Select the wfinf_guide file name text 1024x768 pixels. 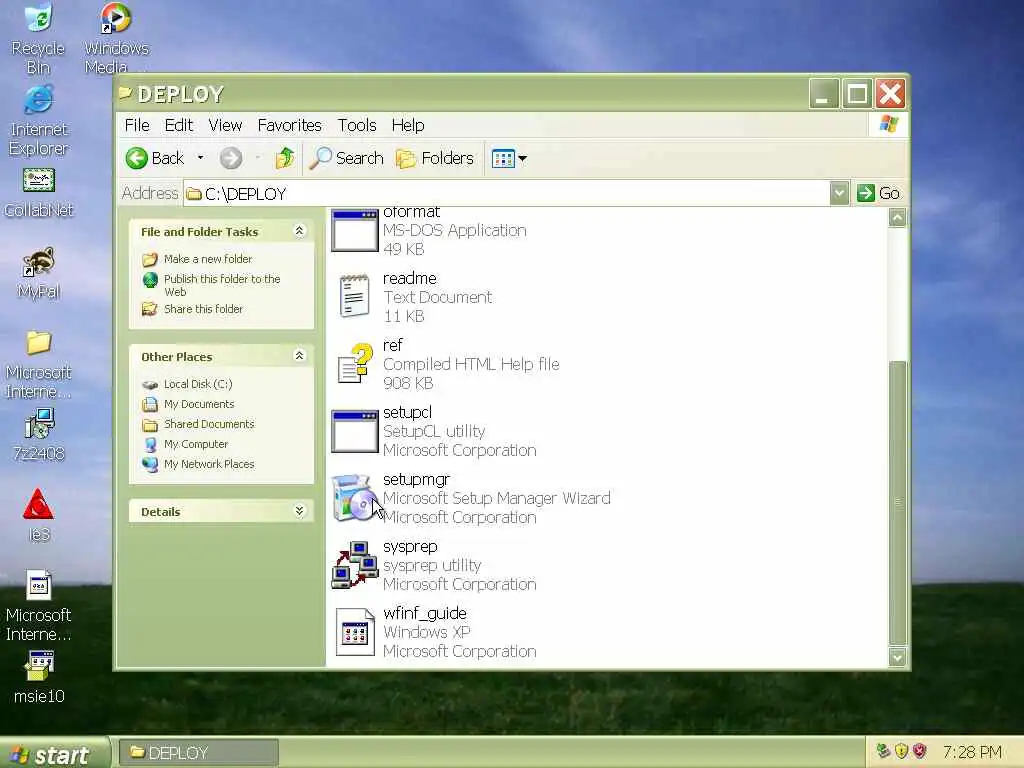(424, 613)
